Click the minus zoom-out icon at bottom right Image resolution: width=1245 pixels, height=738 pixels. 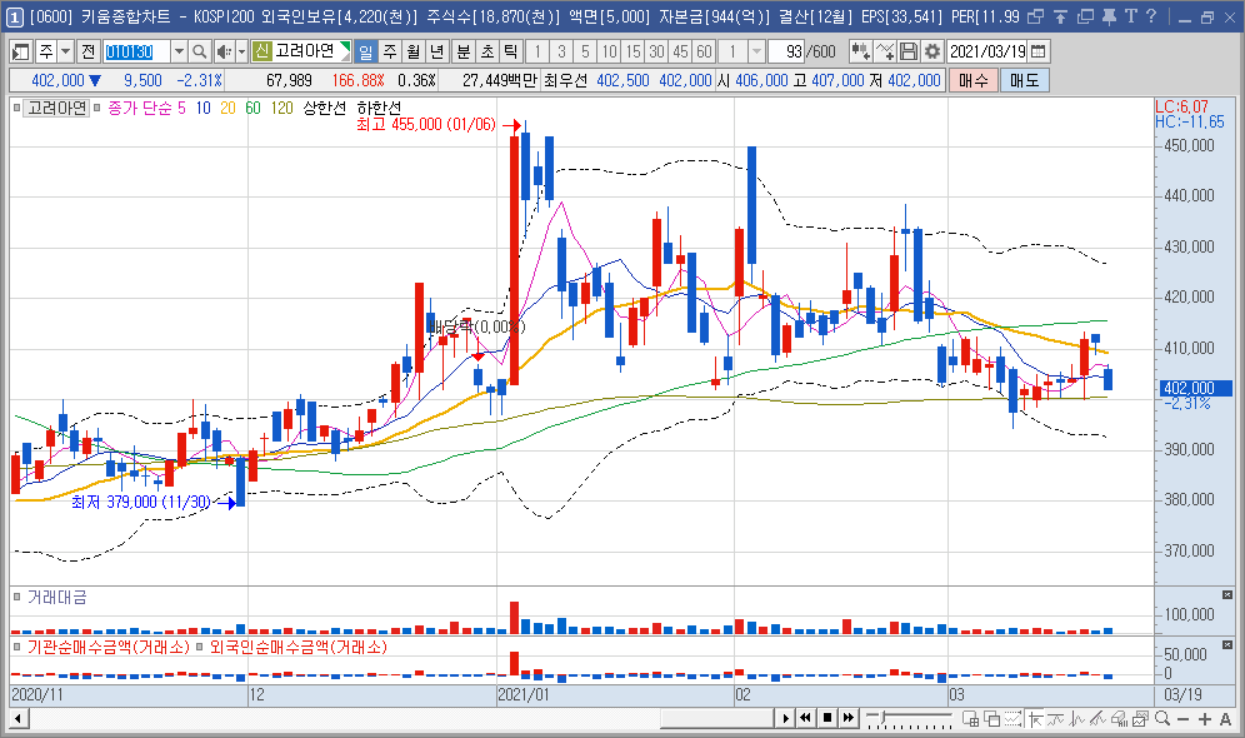tap(1183, 718)
